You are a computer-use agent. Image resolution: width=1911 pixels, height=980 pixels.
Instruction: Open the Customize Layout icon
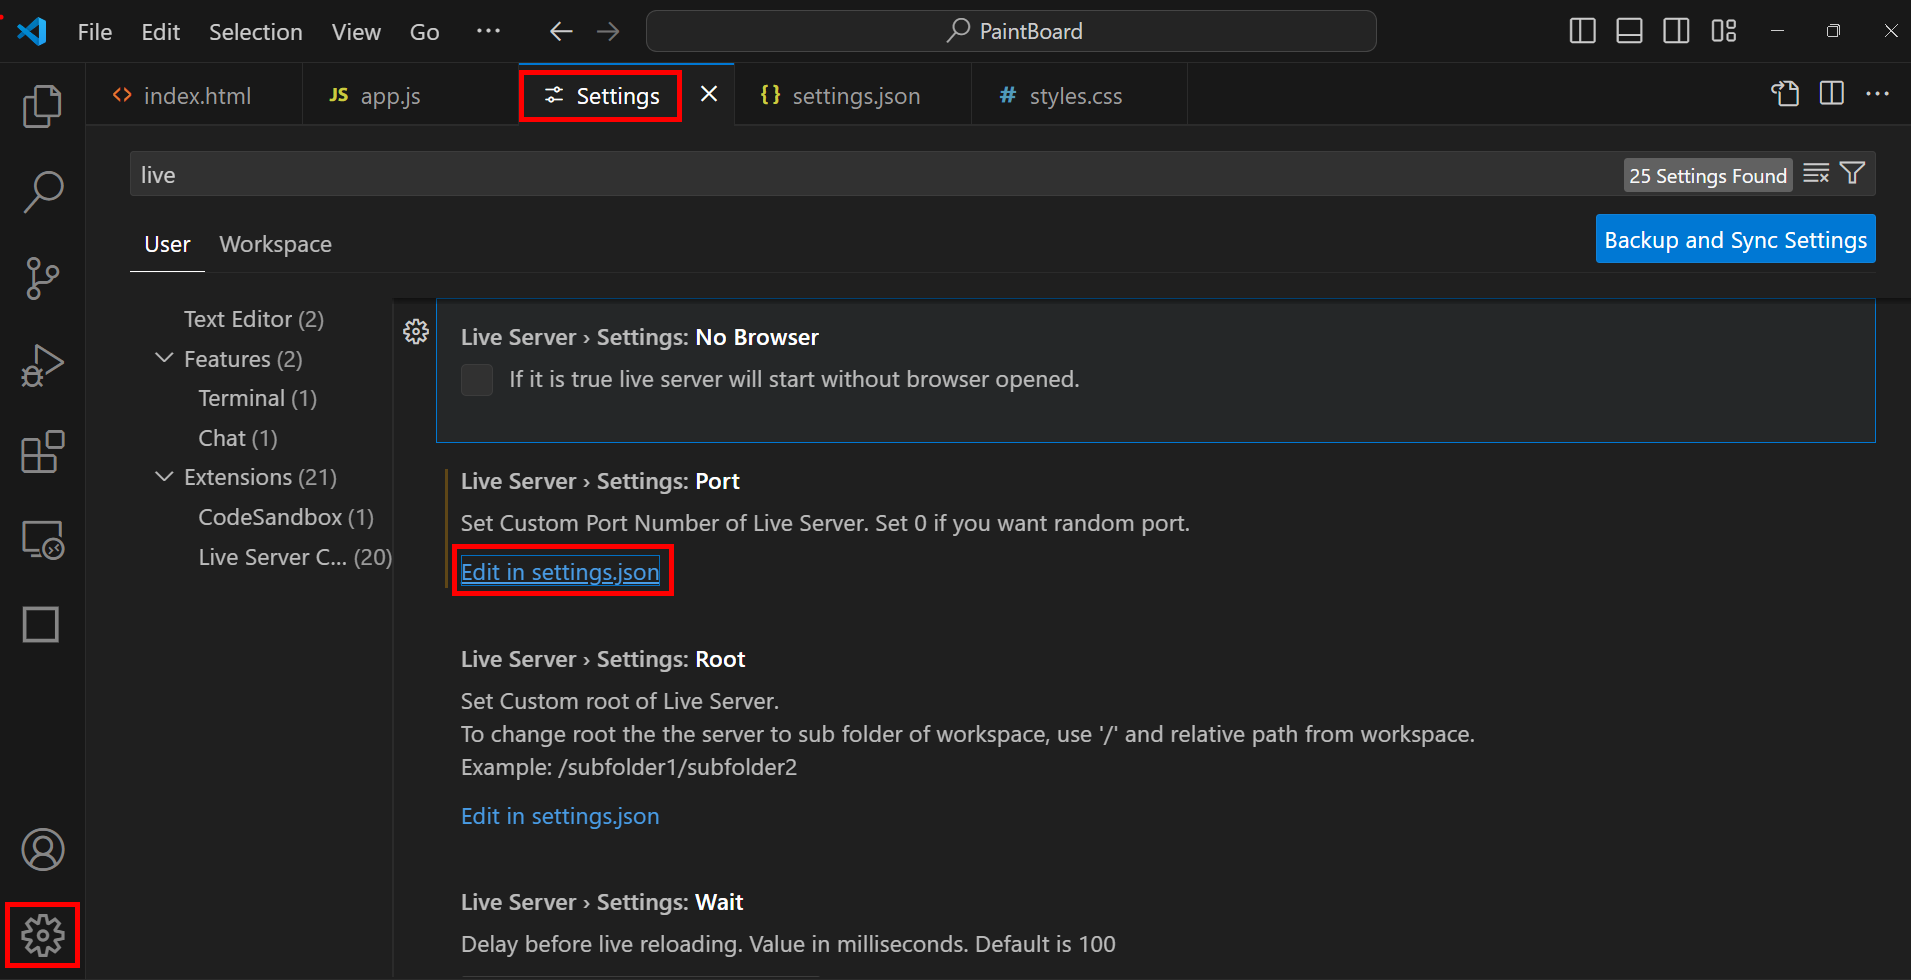tap(1723, 31)
